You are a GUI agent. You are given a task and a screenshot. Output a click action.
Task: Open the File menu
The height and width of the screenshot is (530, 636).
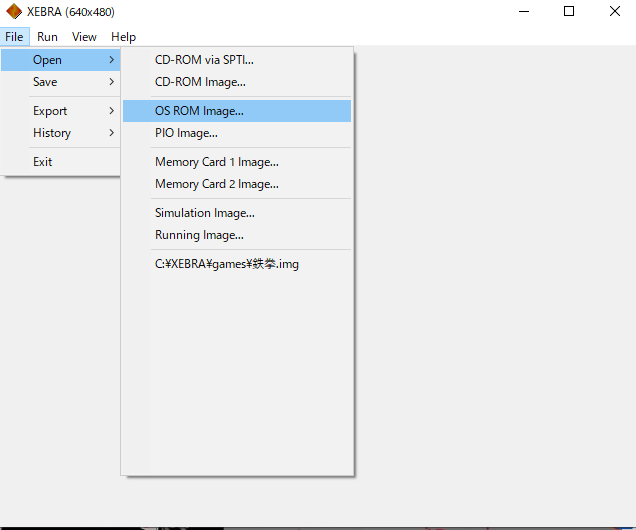coord(14,37)
